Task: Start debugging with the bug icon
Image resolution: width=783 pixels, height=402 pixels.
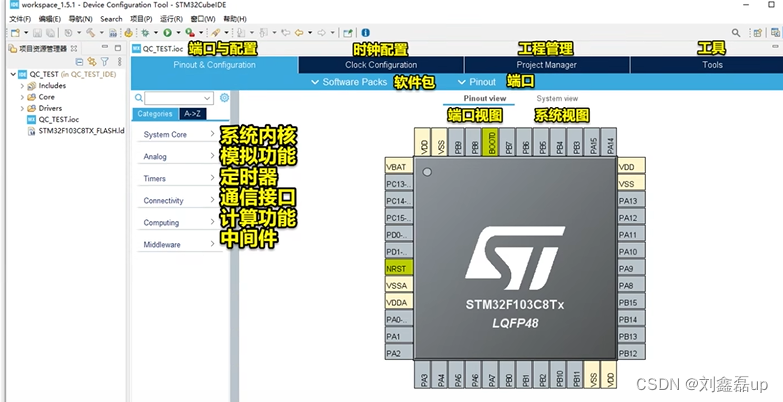Action: point(145,33)
